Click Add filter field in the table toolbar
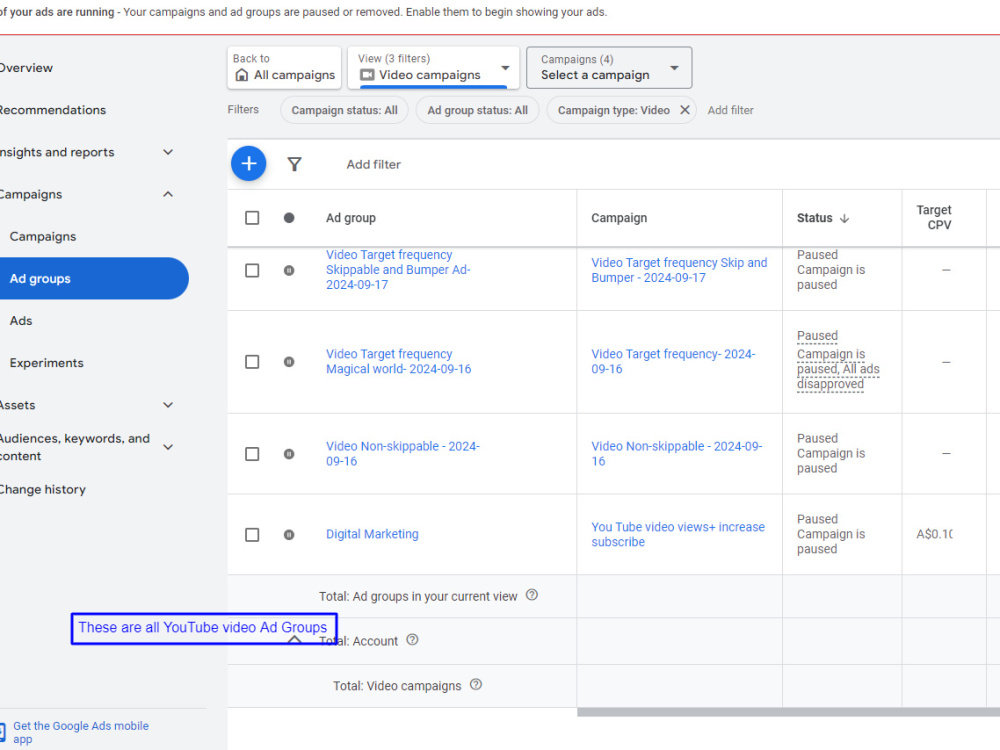Image resolution: width=1000 pixels, height=750 pixels. [374, 164]
